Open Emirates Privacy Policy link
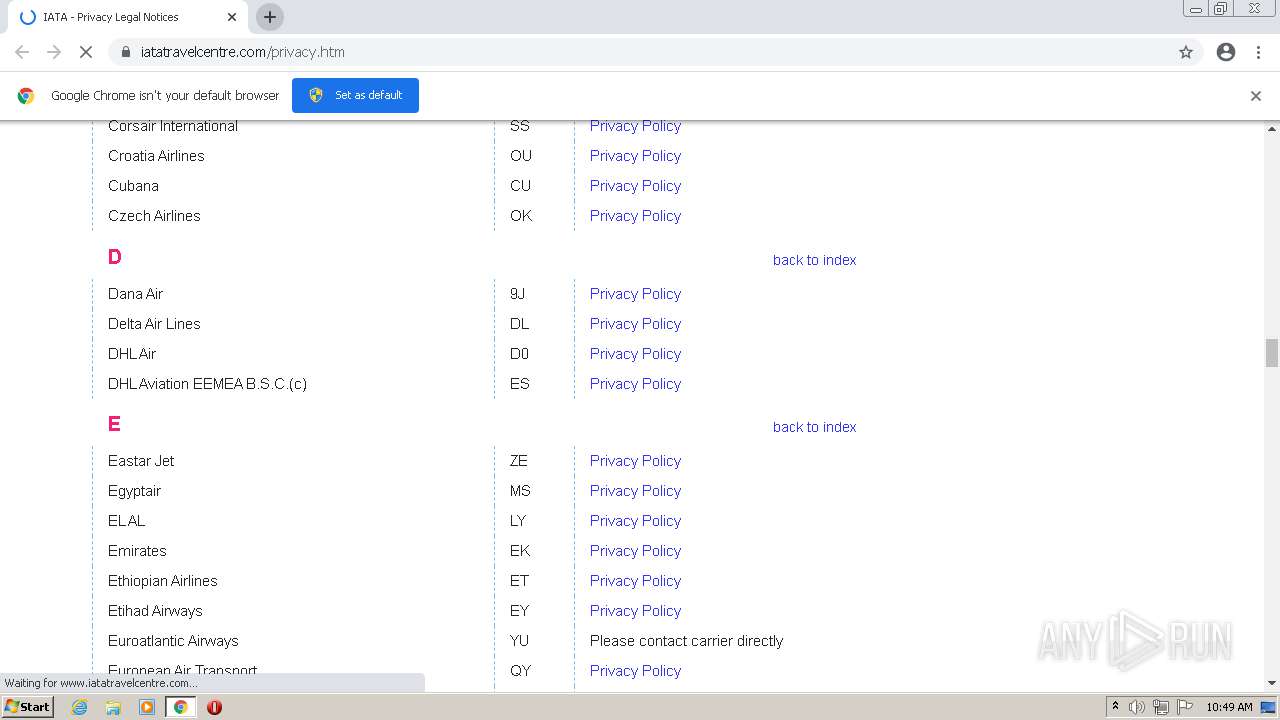1280x720 pixels. [x=635, y=551]
